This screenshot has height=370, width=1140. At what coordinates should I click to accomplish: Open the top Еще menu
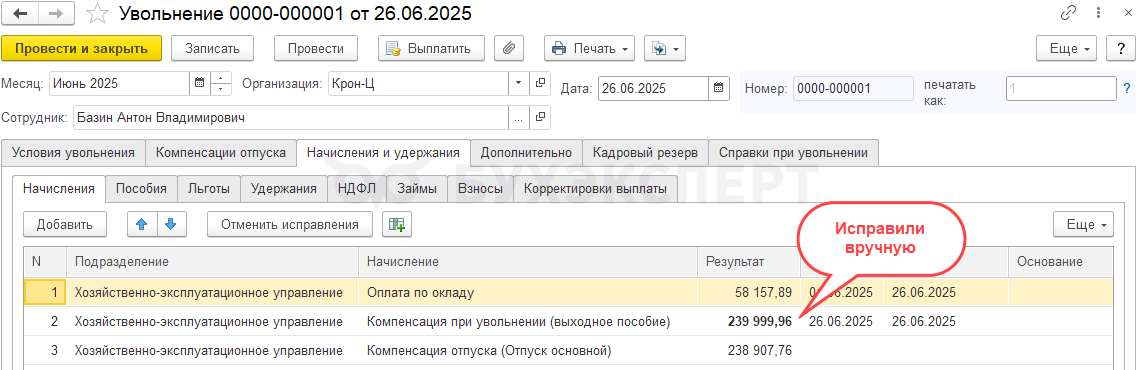coord(1067,49)
